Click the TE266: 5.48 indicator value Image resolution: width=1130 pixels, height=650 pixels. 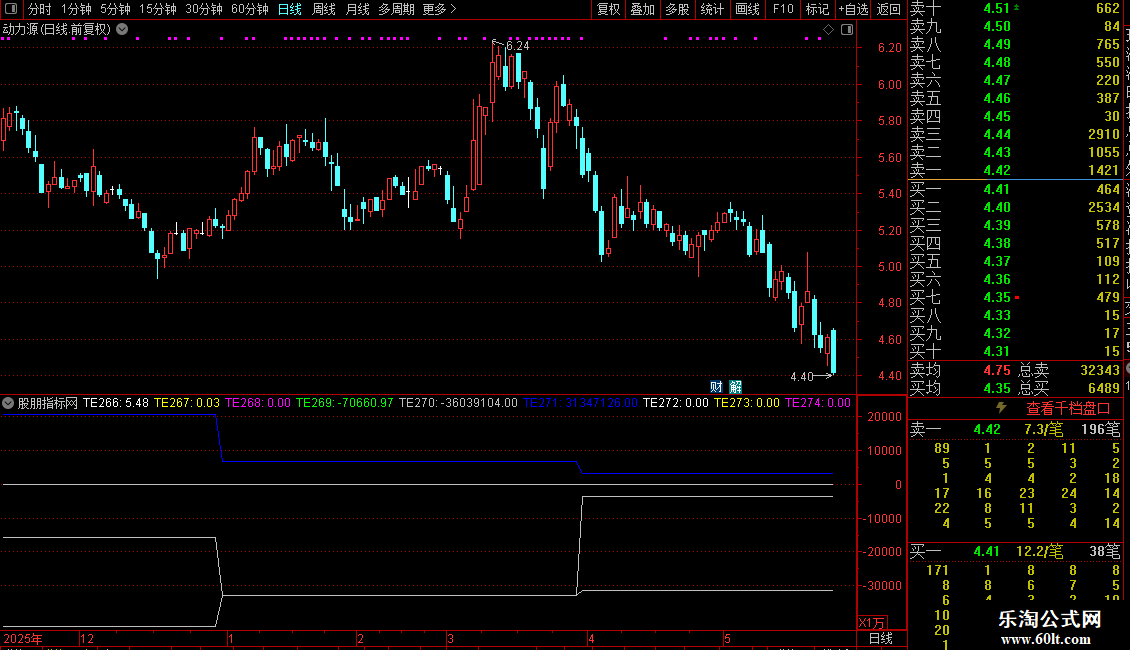(116, 403)
